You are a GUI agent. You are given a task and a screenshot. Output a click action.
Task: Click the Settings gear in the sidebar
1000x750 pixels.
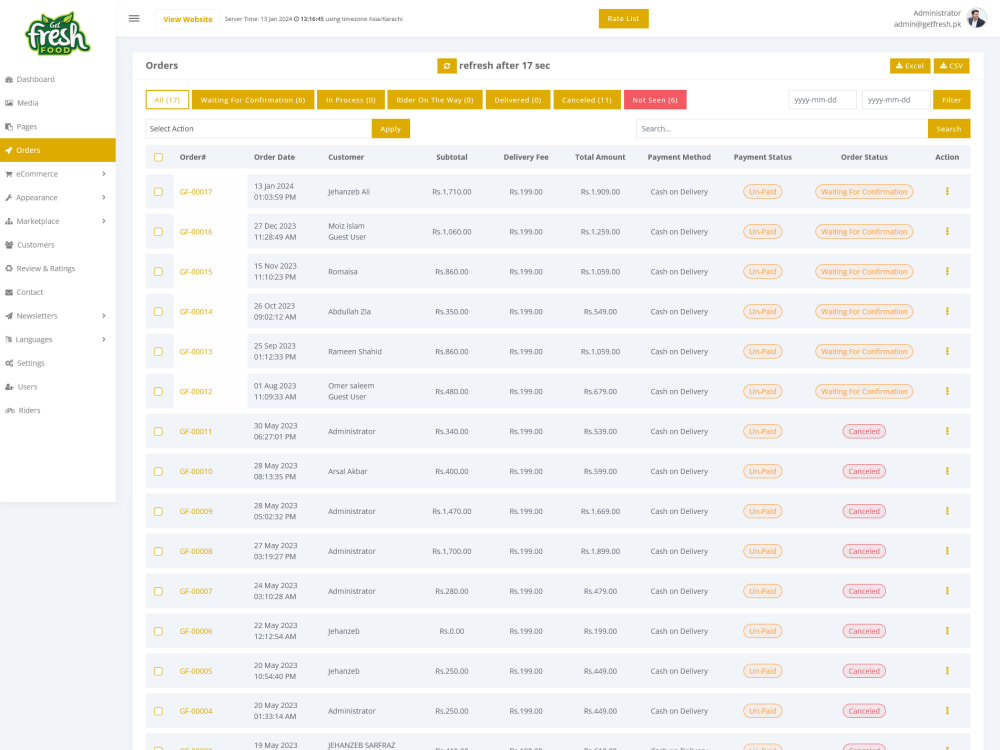(10, 362)
